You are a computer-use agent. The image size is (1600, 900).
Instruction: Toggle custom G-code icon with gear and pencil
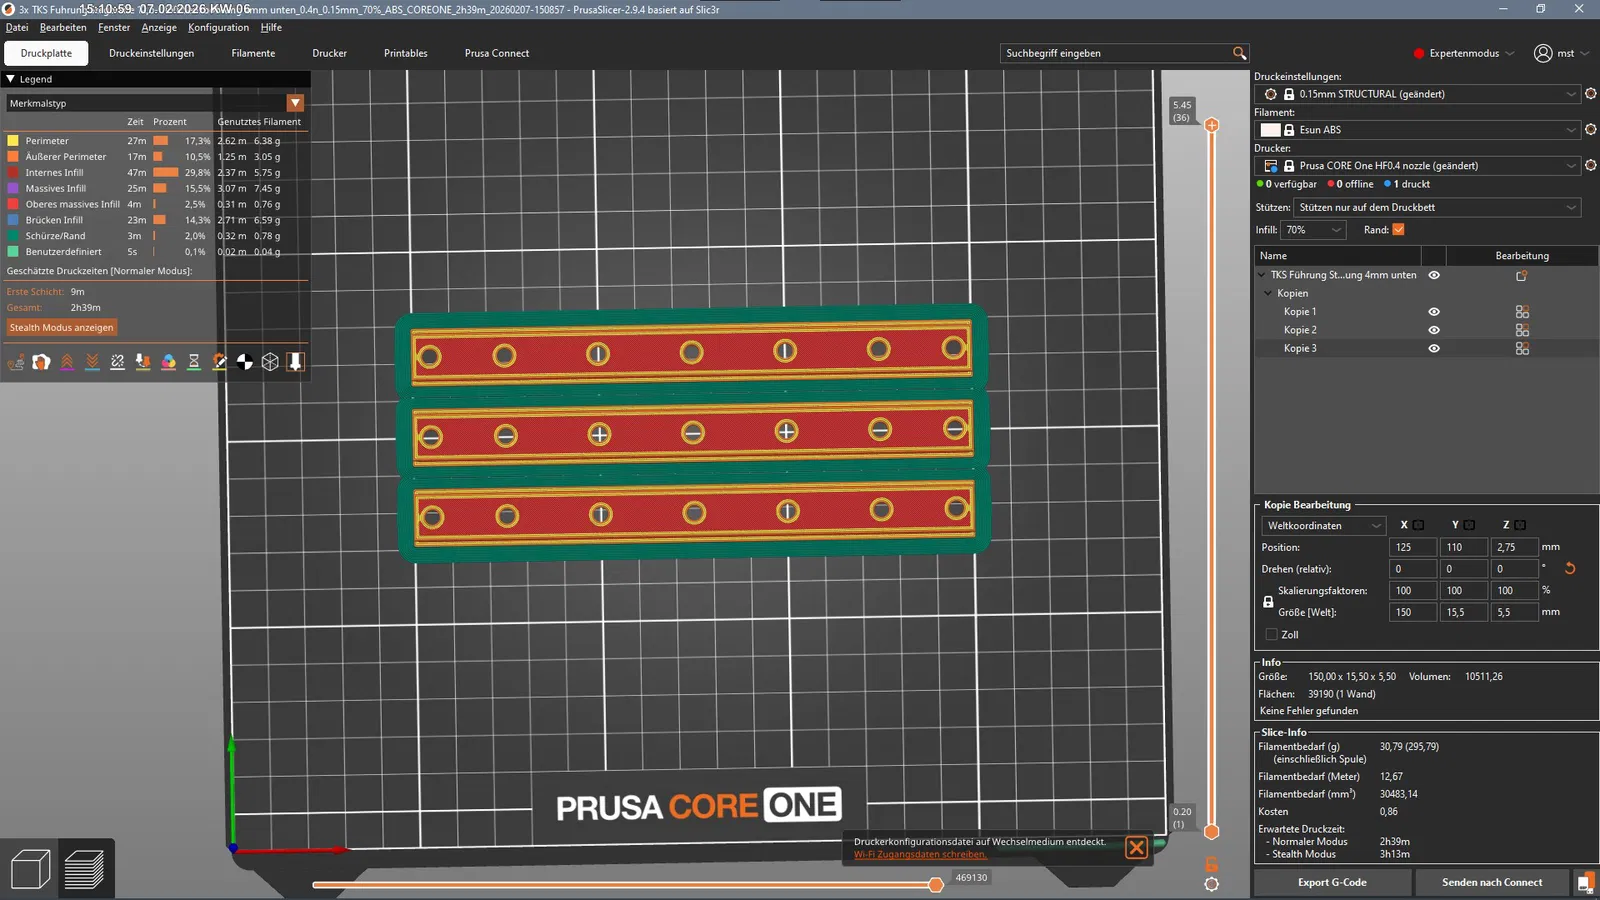coord(219,362)
